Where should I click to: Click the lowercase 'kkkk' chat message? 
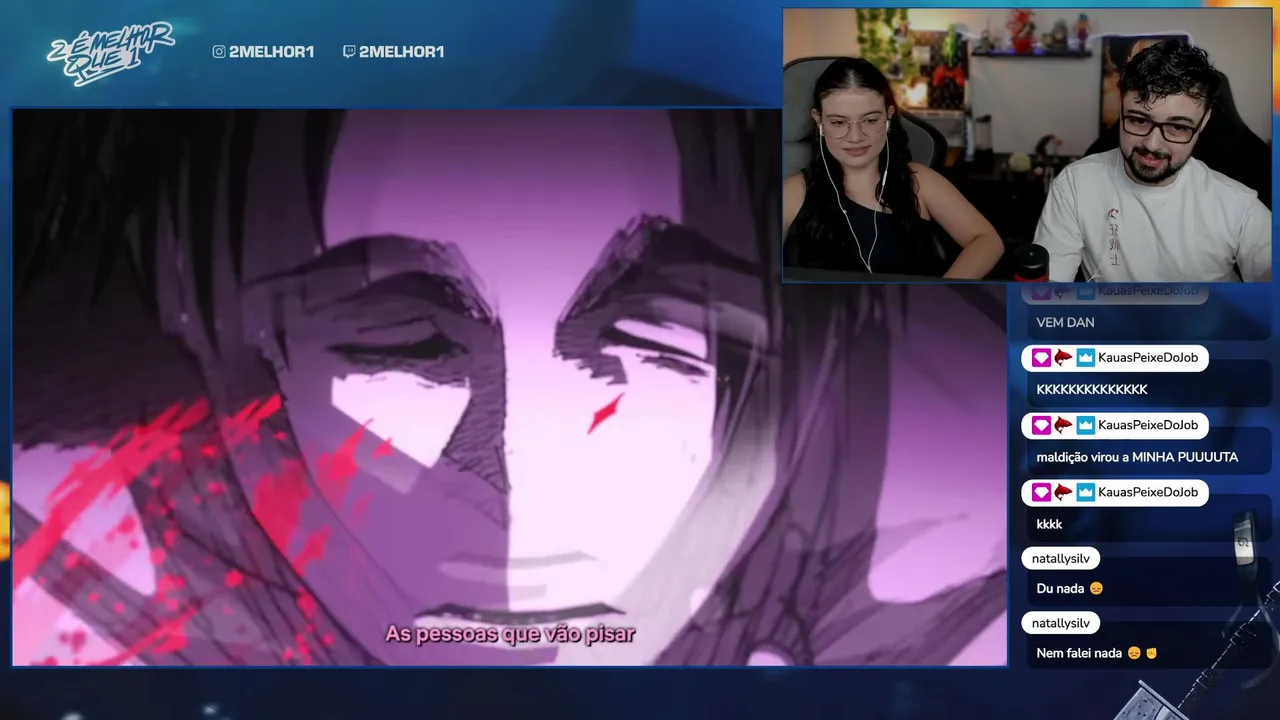coord(1049,524)
